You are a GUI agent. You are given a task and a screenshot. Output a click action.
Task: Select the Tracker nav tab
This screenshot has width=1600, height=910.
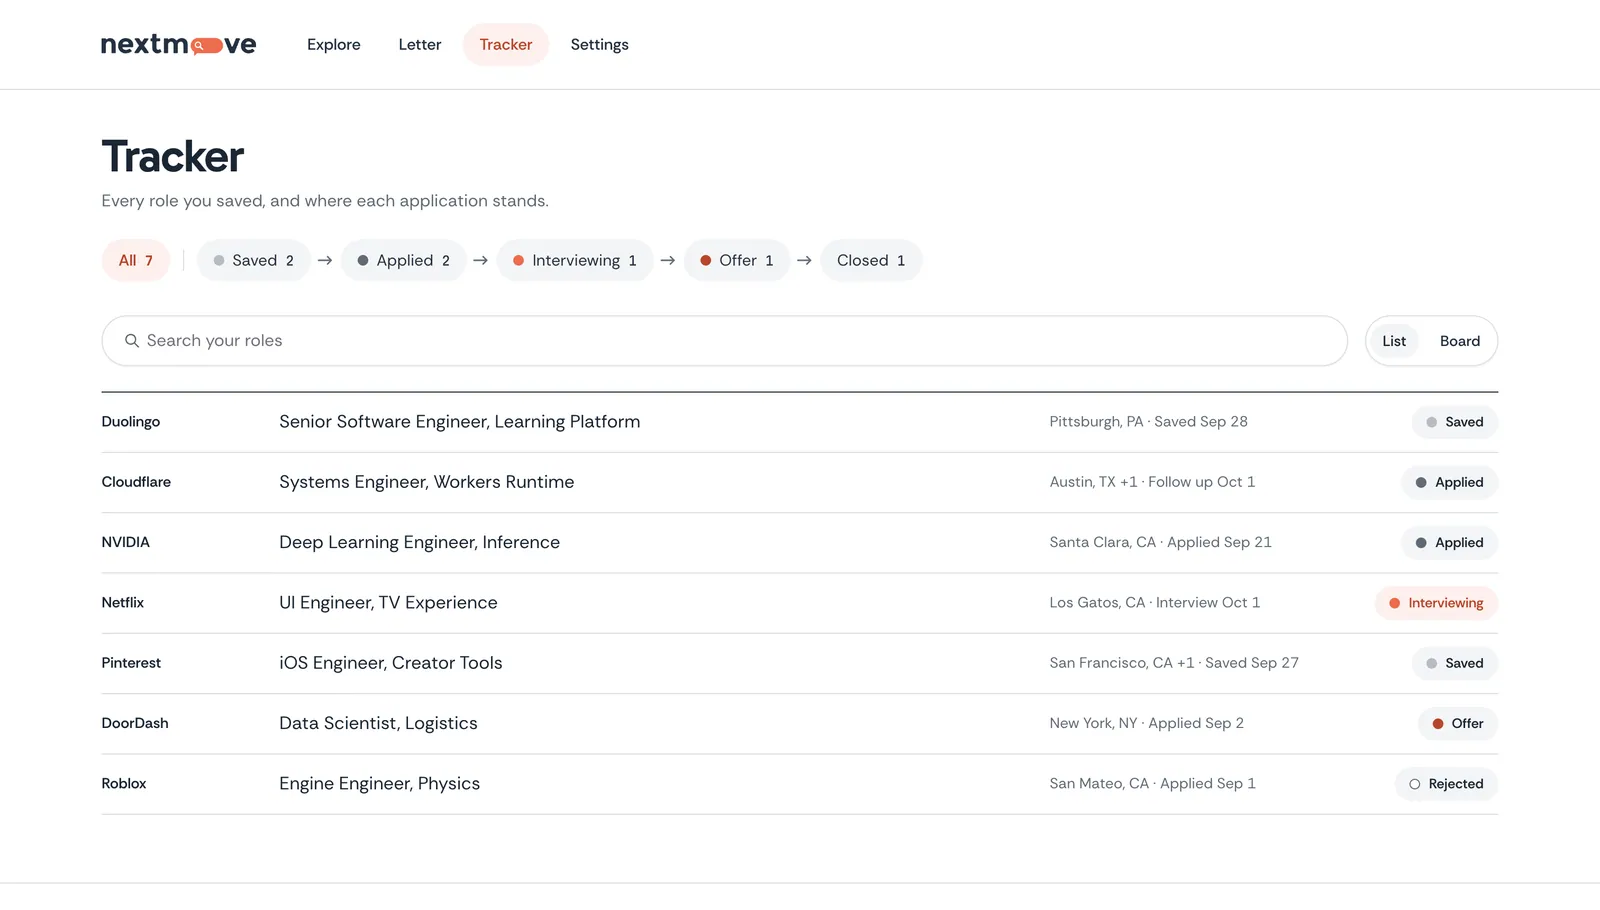[506, 45]
